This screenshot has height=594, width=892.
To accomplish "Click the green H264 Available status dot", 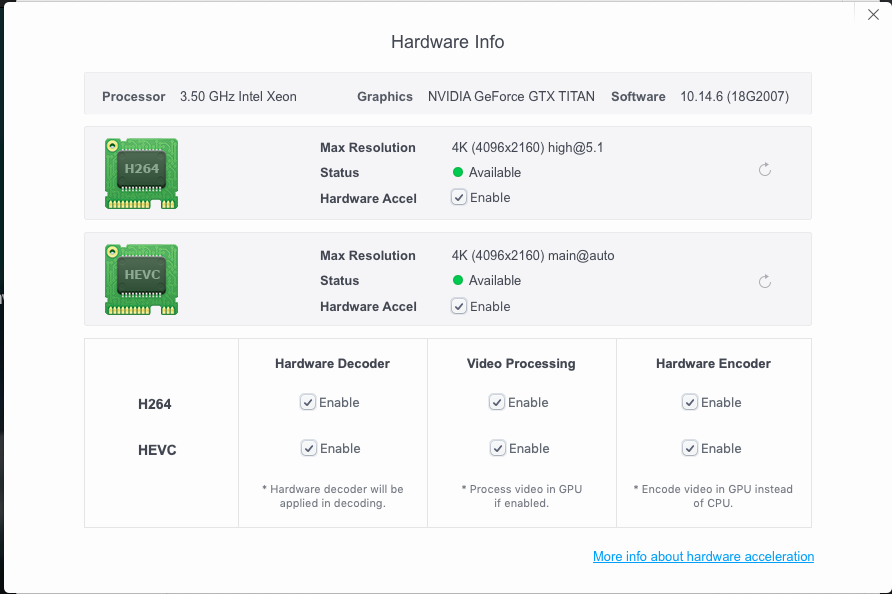I will coord(458,172).
